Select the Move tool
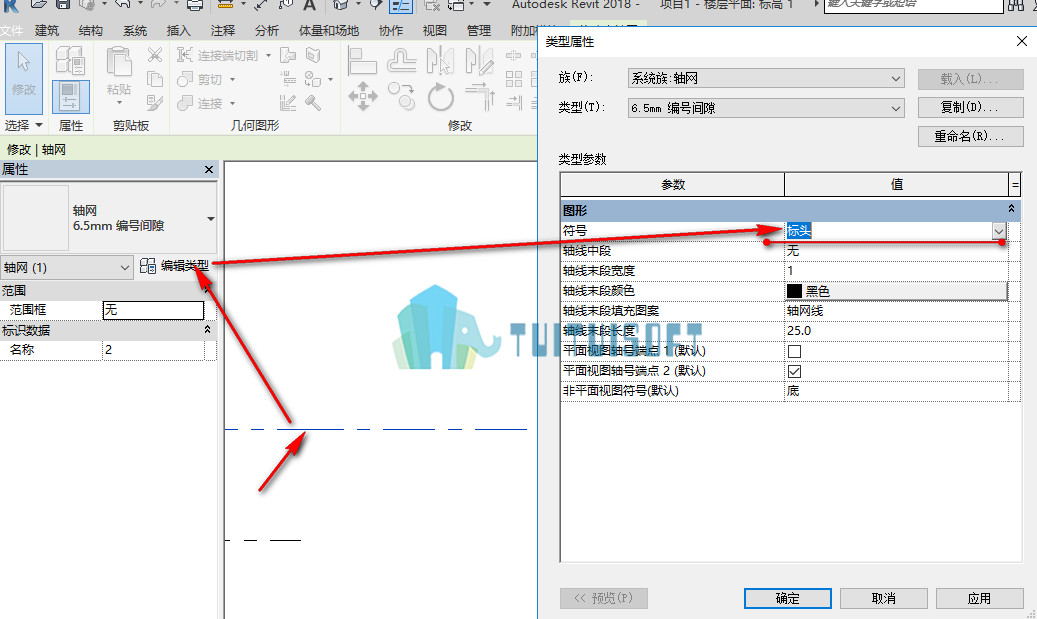 (362, 97)
